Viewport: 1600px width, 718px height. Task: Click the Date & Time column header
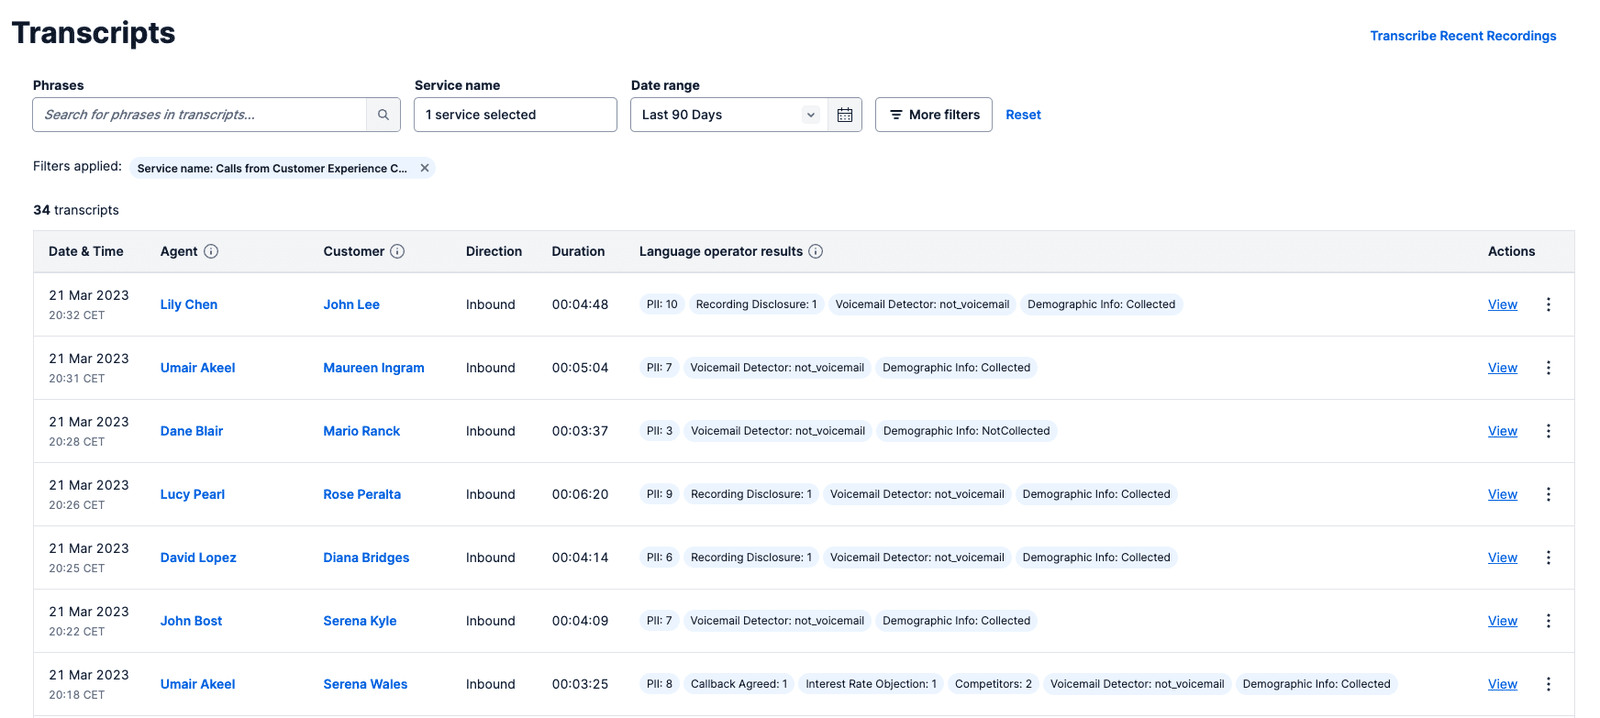pos(86,252)
